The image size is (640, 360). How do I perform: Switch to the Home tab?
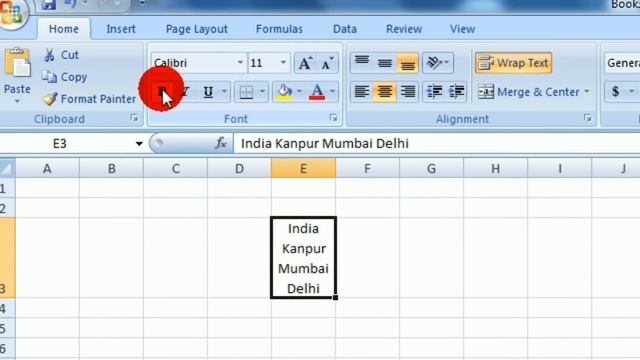click(64, 29)
